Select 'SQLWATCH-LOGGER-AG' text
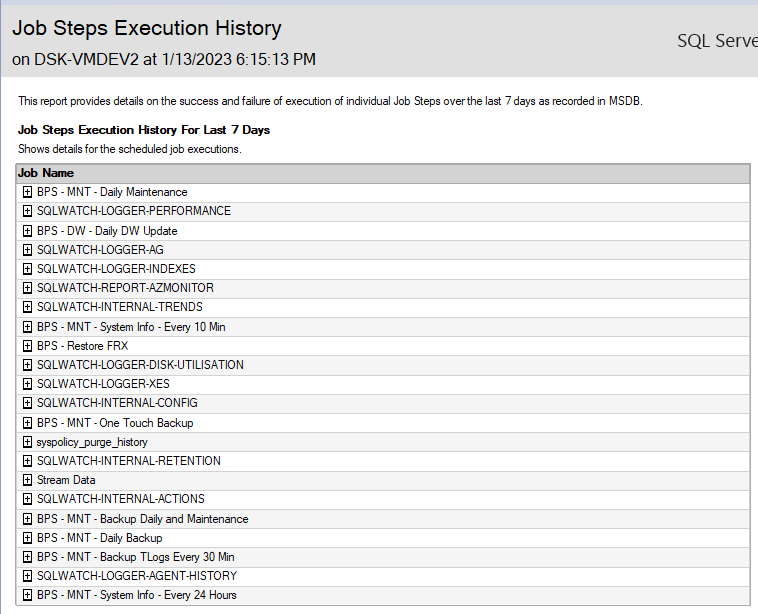758x614 pixels. click(101, 250)
